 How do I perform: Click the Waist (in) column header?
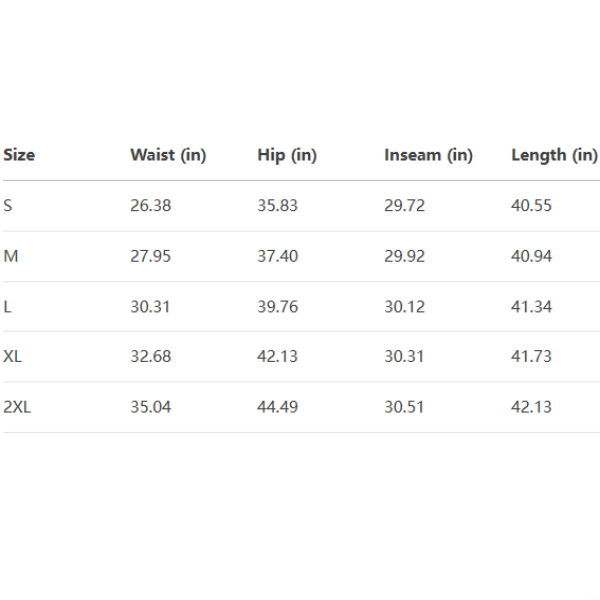click(168, 155)
